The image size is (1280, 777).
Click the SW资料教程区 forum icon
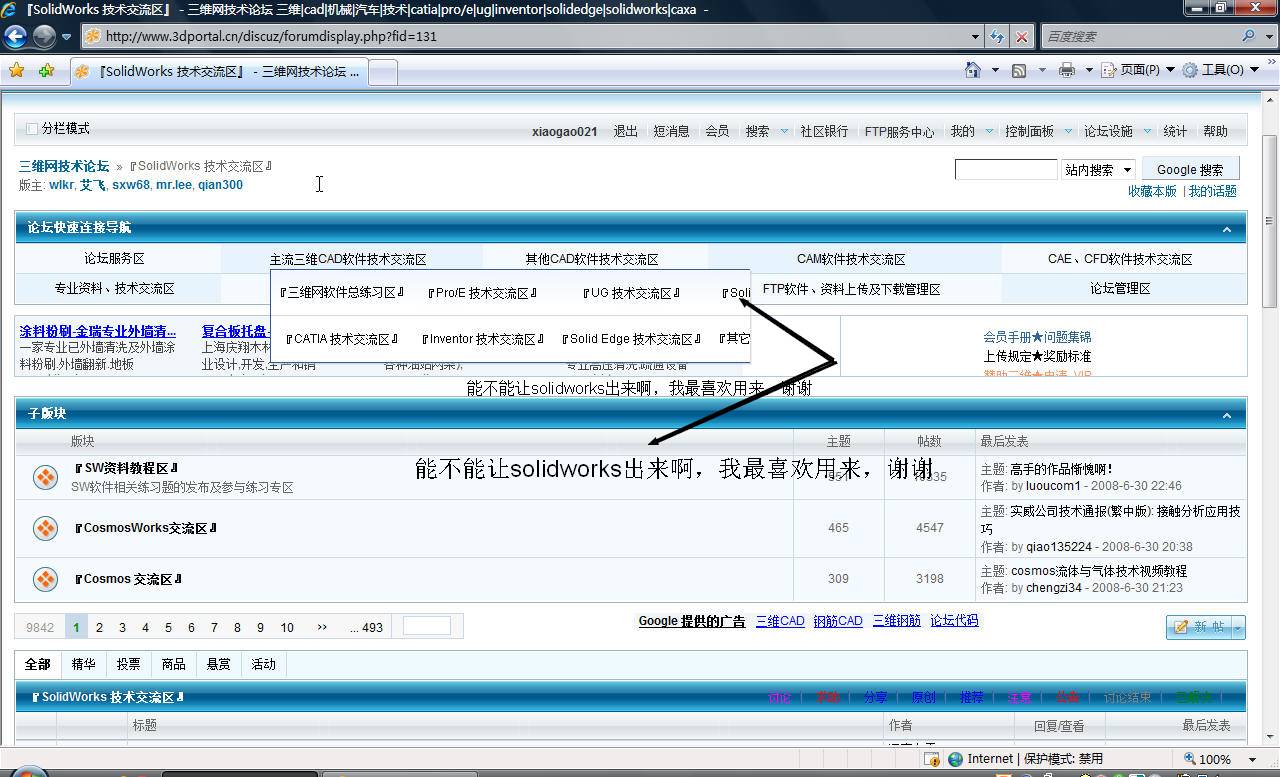(45, 477)
